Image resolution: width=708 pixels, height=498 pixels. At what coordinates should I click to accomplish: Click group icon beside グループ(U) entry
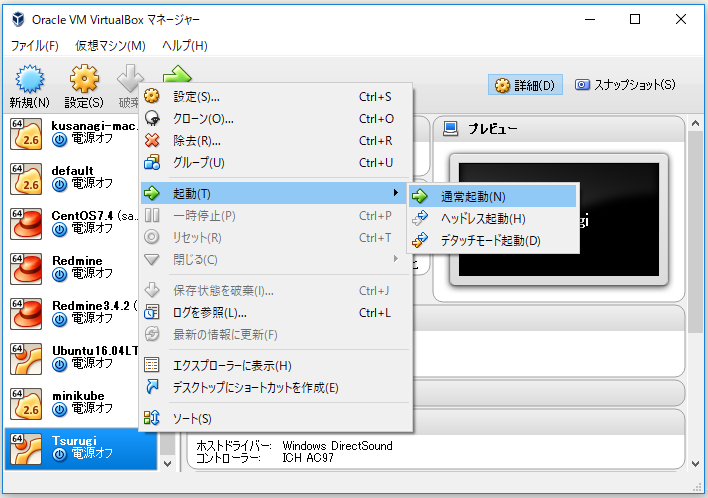pyautogui.click(x=152, y=162)
